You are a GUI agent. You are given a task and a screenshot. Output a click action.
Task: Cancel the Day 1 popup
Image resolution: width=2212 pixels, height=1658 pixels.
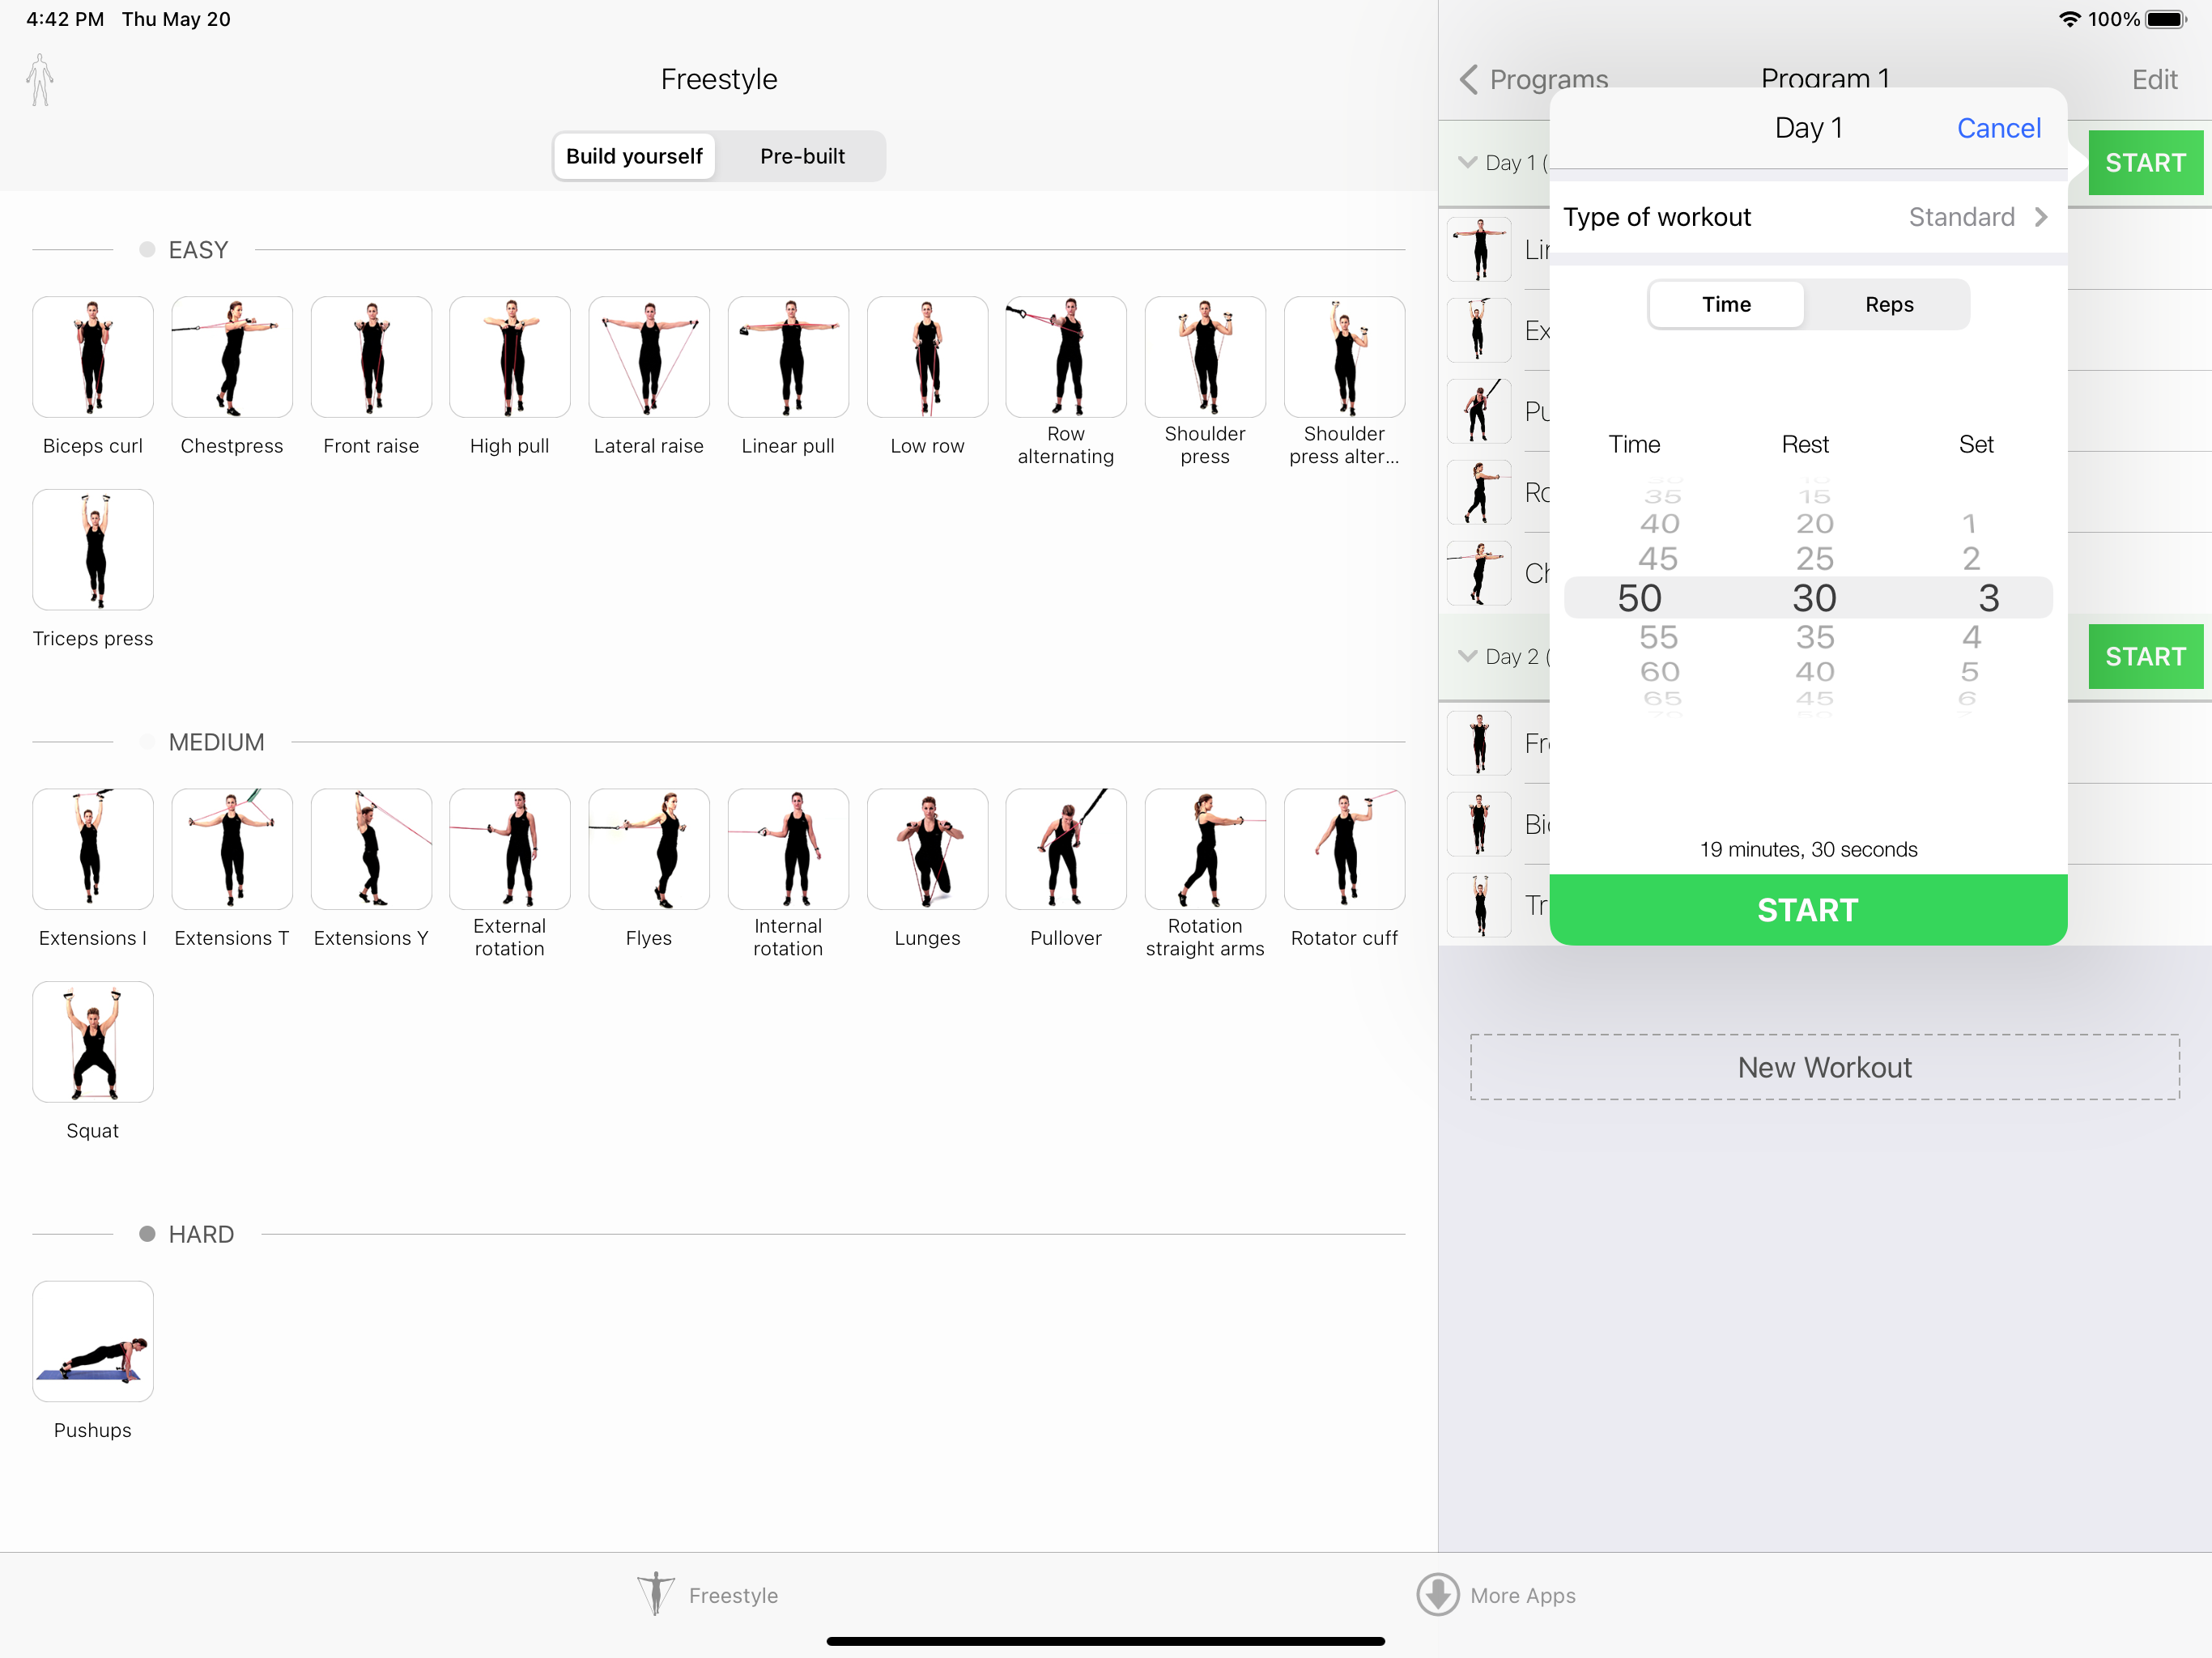click(x=1998, y=128)
